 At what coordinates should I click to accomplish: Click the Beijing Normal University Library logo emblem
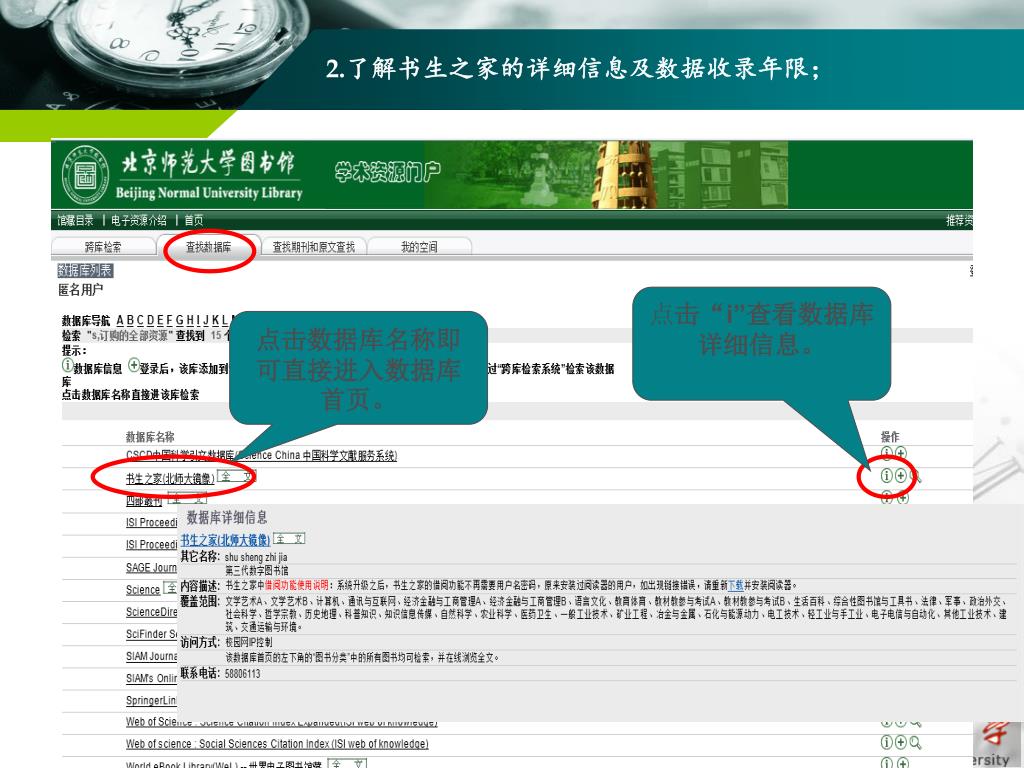[86, 174]
